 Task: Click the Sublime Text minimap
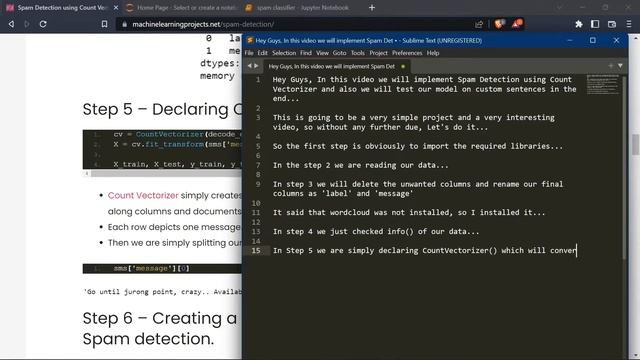(603, 84)
